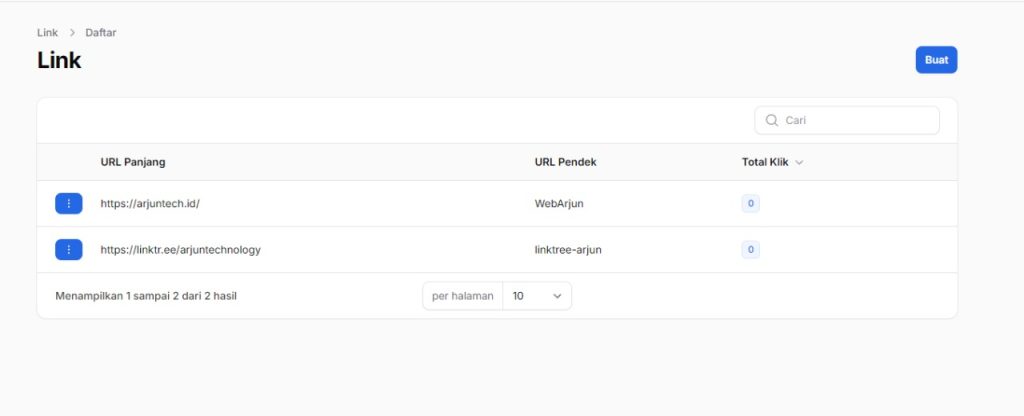Select the linktree-arjun short URL
Image resolution: width=1024 pixels, height=416 pixels.
(568, 249)
